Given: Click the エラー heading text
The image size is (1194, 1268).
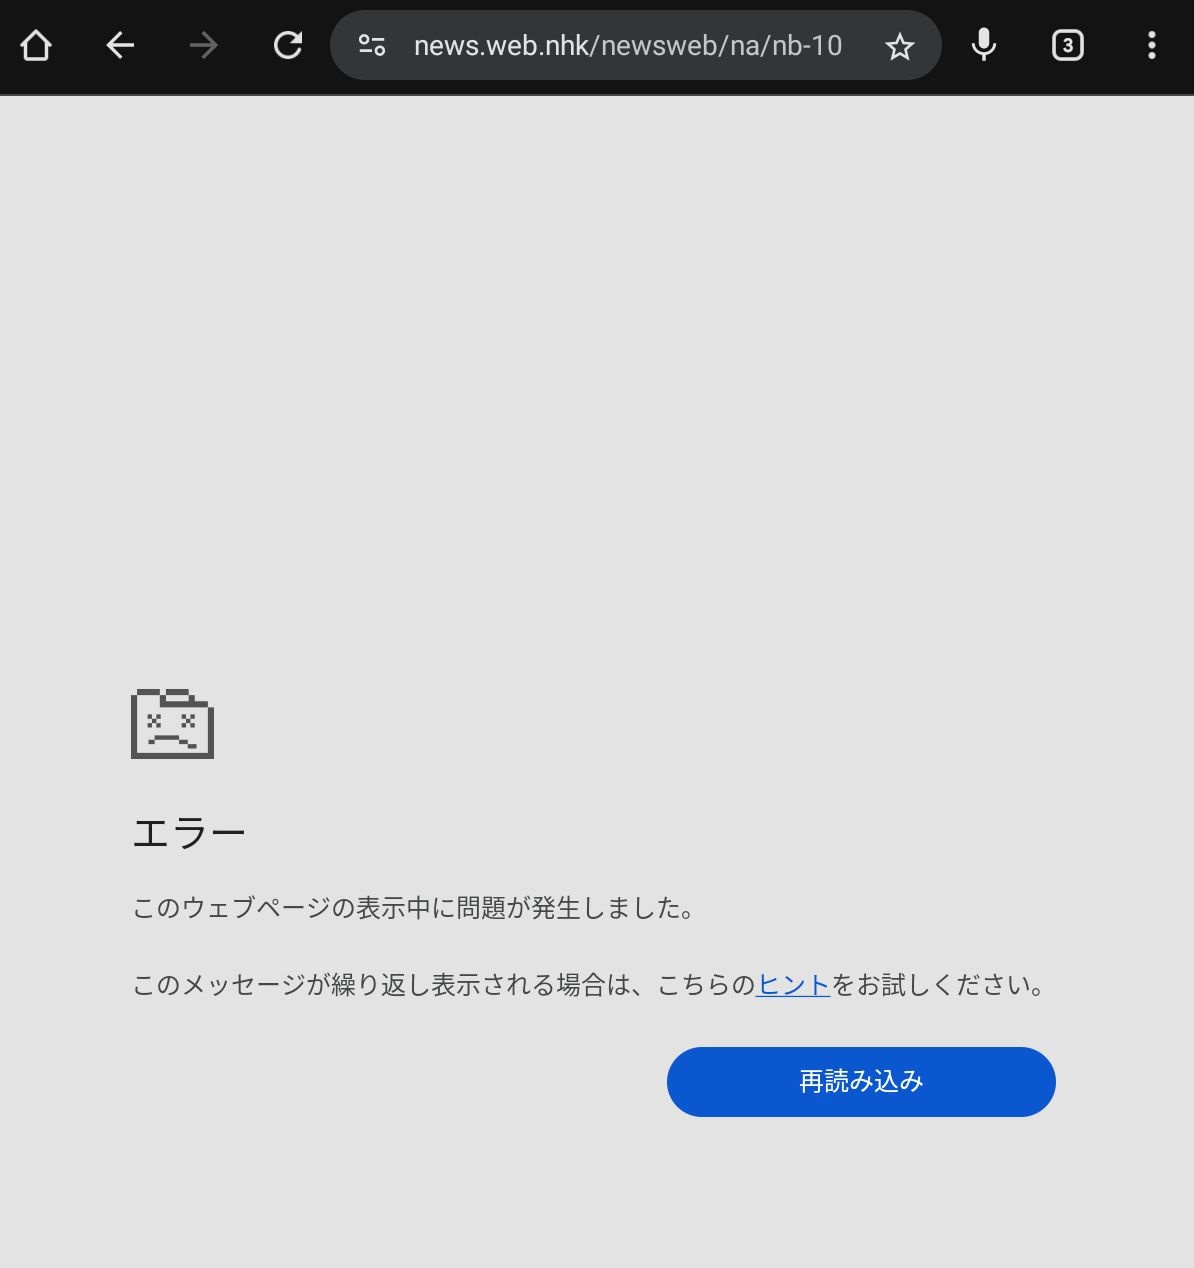Looking at the screenshot, I should tap(189, 833).
